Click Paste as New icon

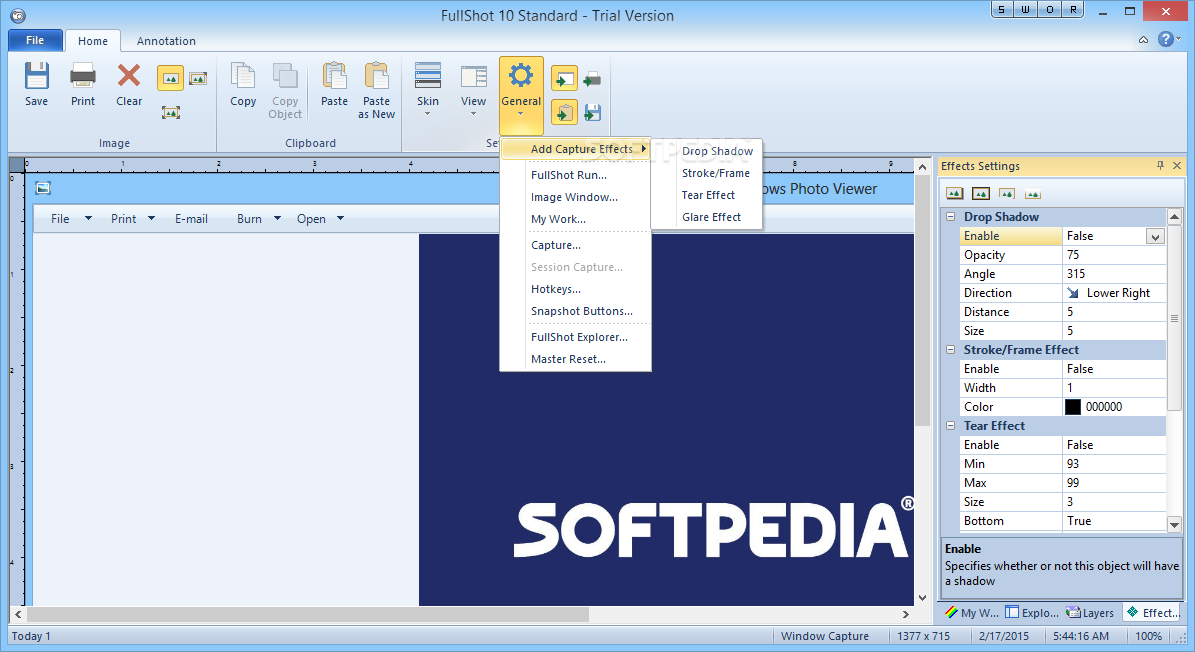376,76
